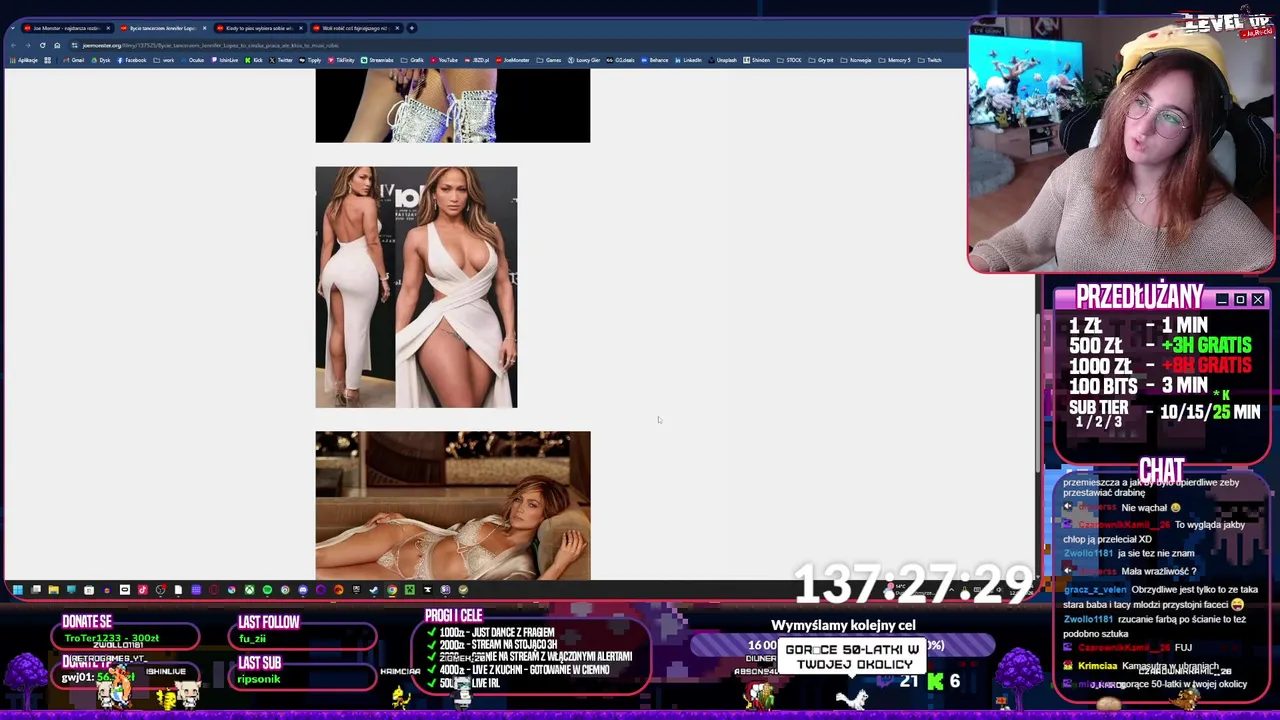Click the photo of woman lying on sofa
The height and width of the screenshot is (720, 1280).
coord(453,506)
